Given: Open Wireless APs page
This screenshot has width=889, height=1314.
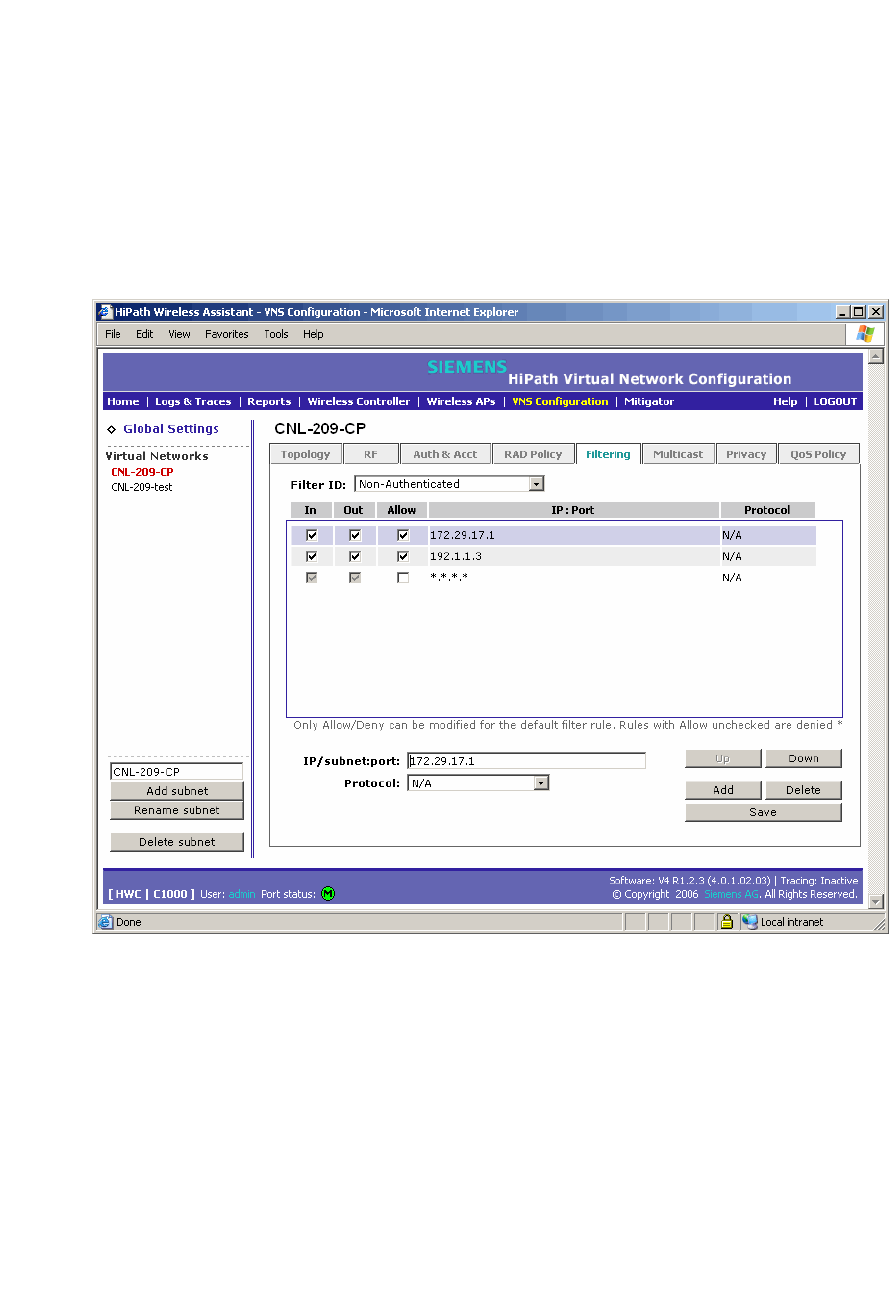Looking at the screenshot, I should click(460, 402).
